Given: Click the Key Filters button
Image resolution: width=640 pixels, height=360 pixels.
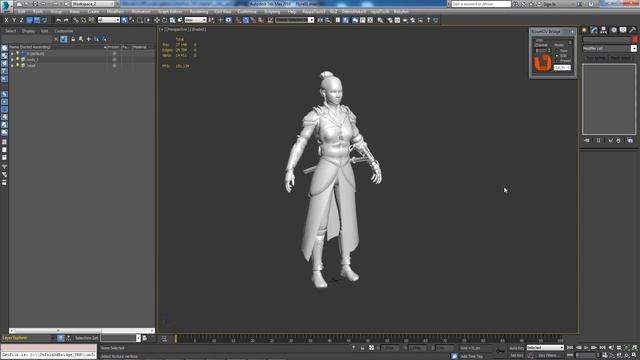Looking at the screenshot, I should [548, 356].
